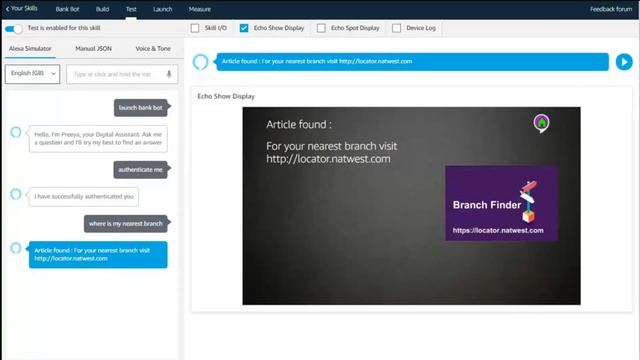The width and height of the screenshot is (640, 360).
Task: Click the 'For your nearest branch visit http://locator.natwest.com' text on the display
Action: click(x=331, y=152)
